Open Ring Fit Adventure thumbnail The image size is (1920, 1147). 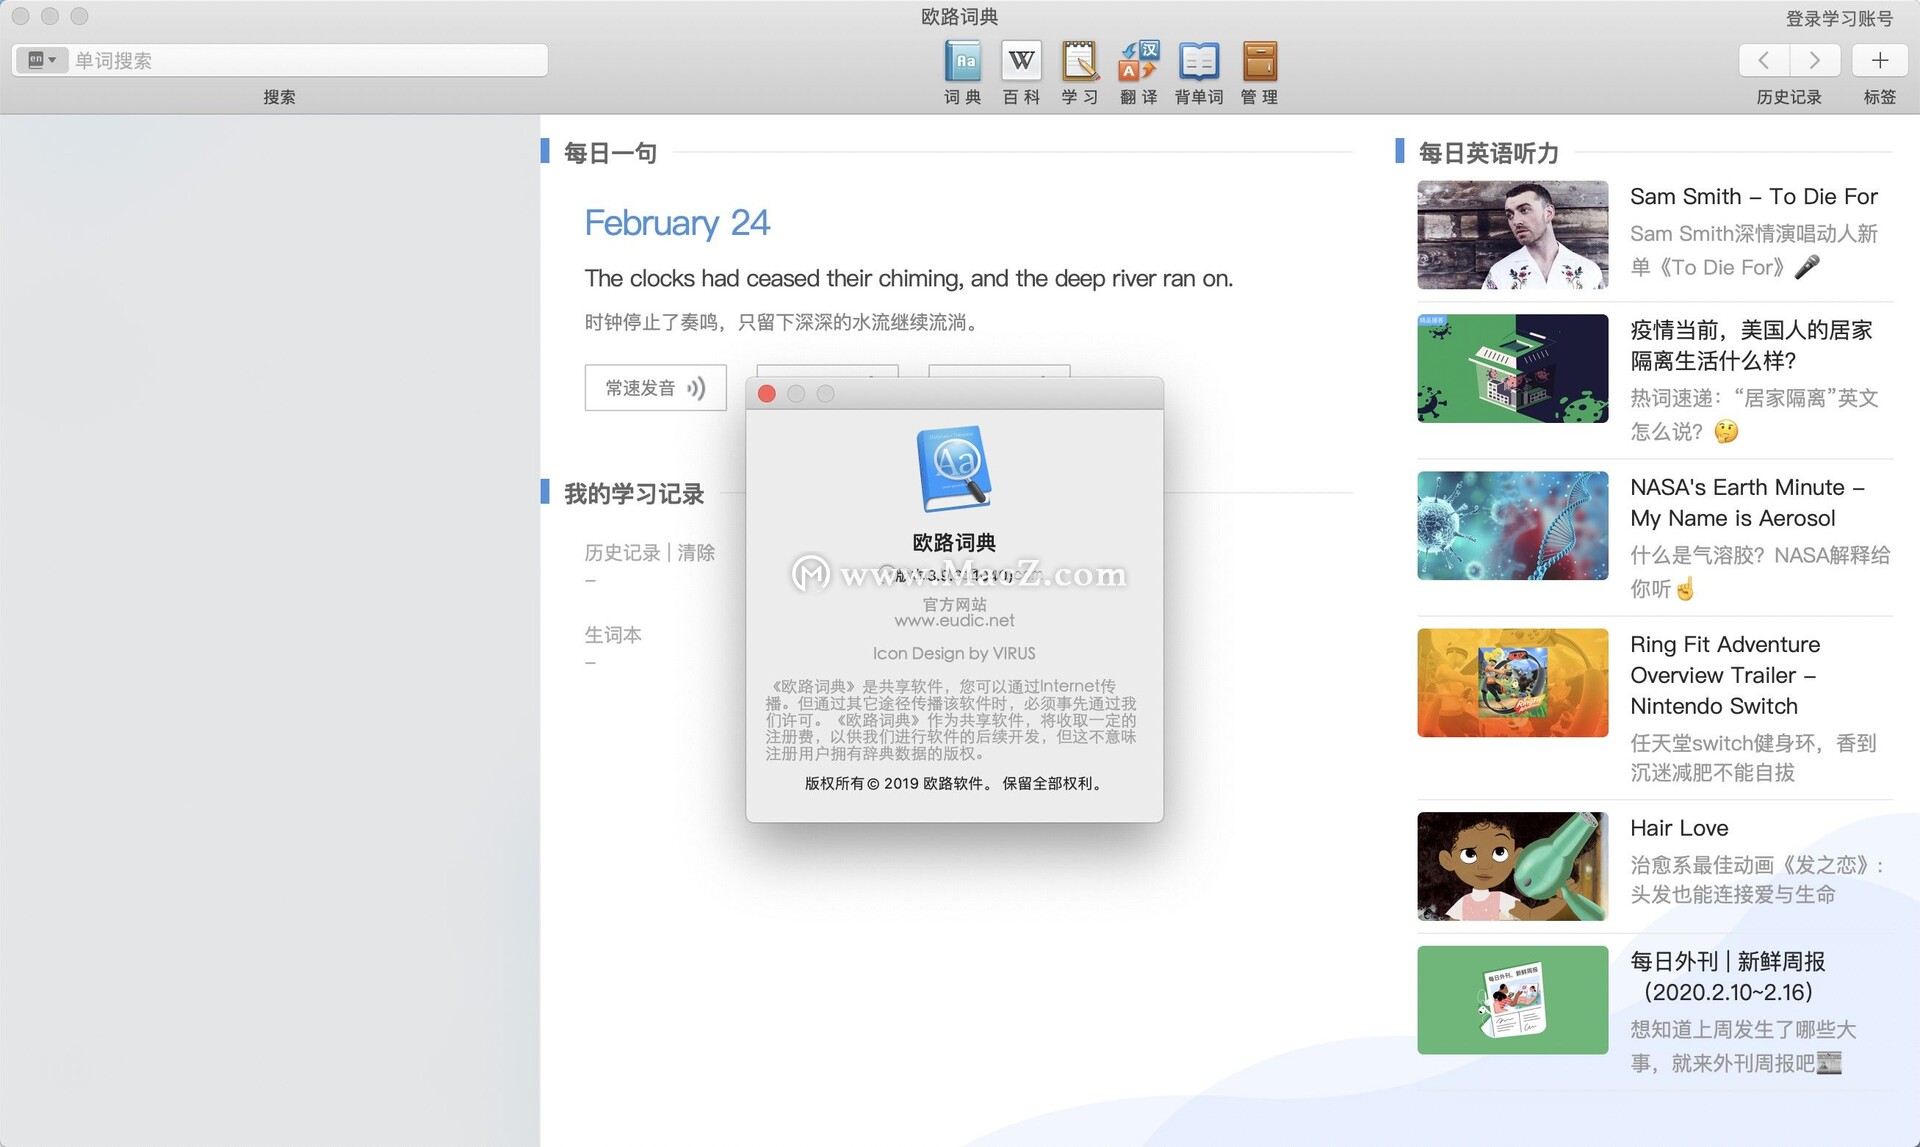click(x=1512, y=683)
